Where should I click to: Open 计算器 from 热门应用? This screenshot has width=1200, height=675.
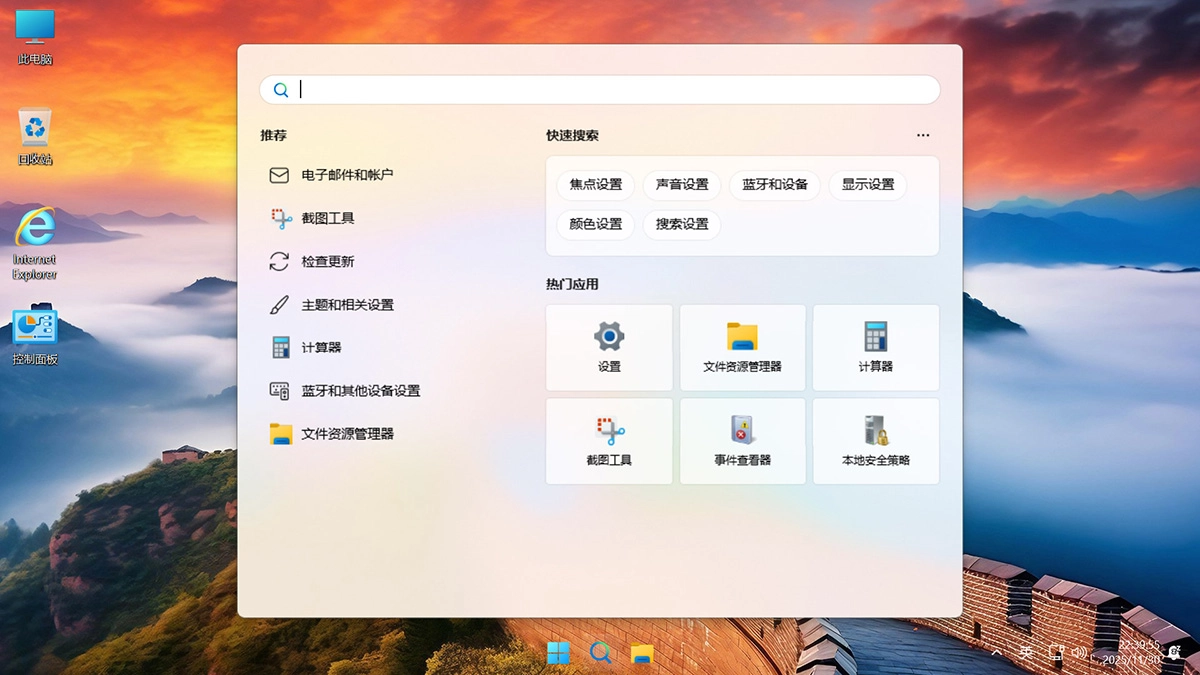[875, 347]
